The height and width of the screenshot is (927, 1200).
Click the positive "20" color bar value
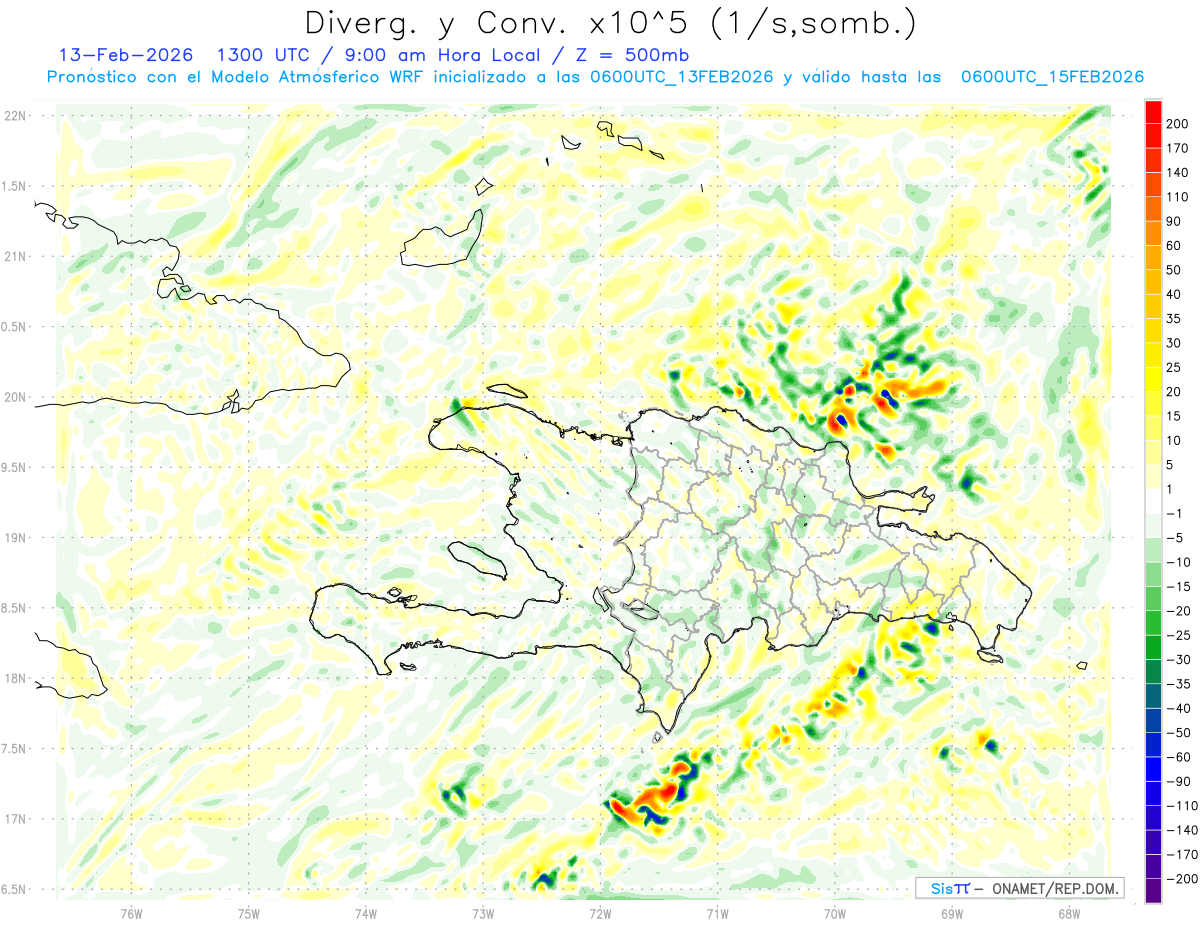pyautogui.click(x=1176, y=392)
